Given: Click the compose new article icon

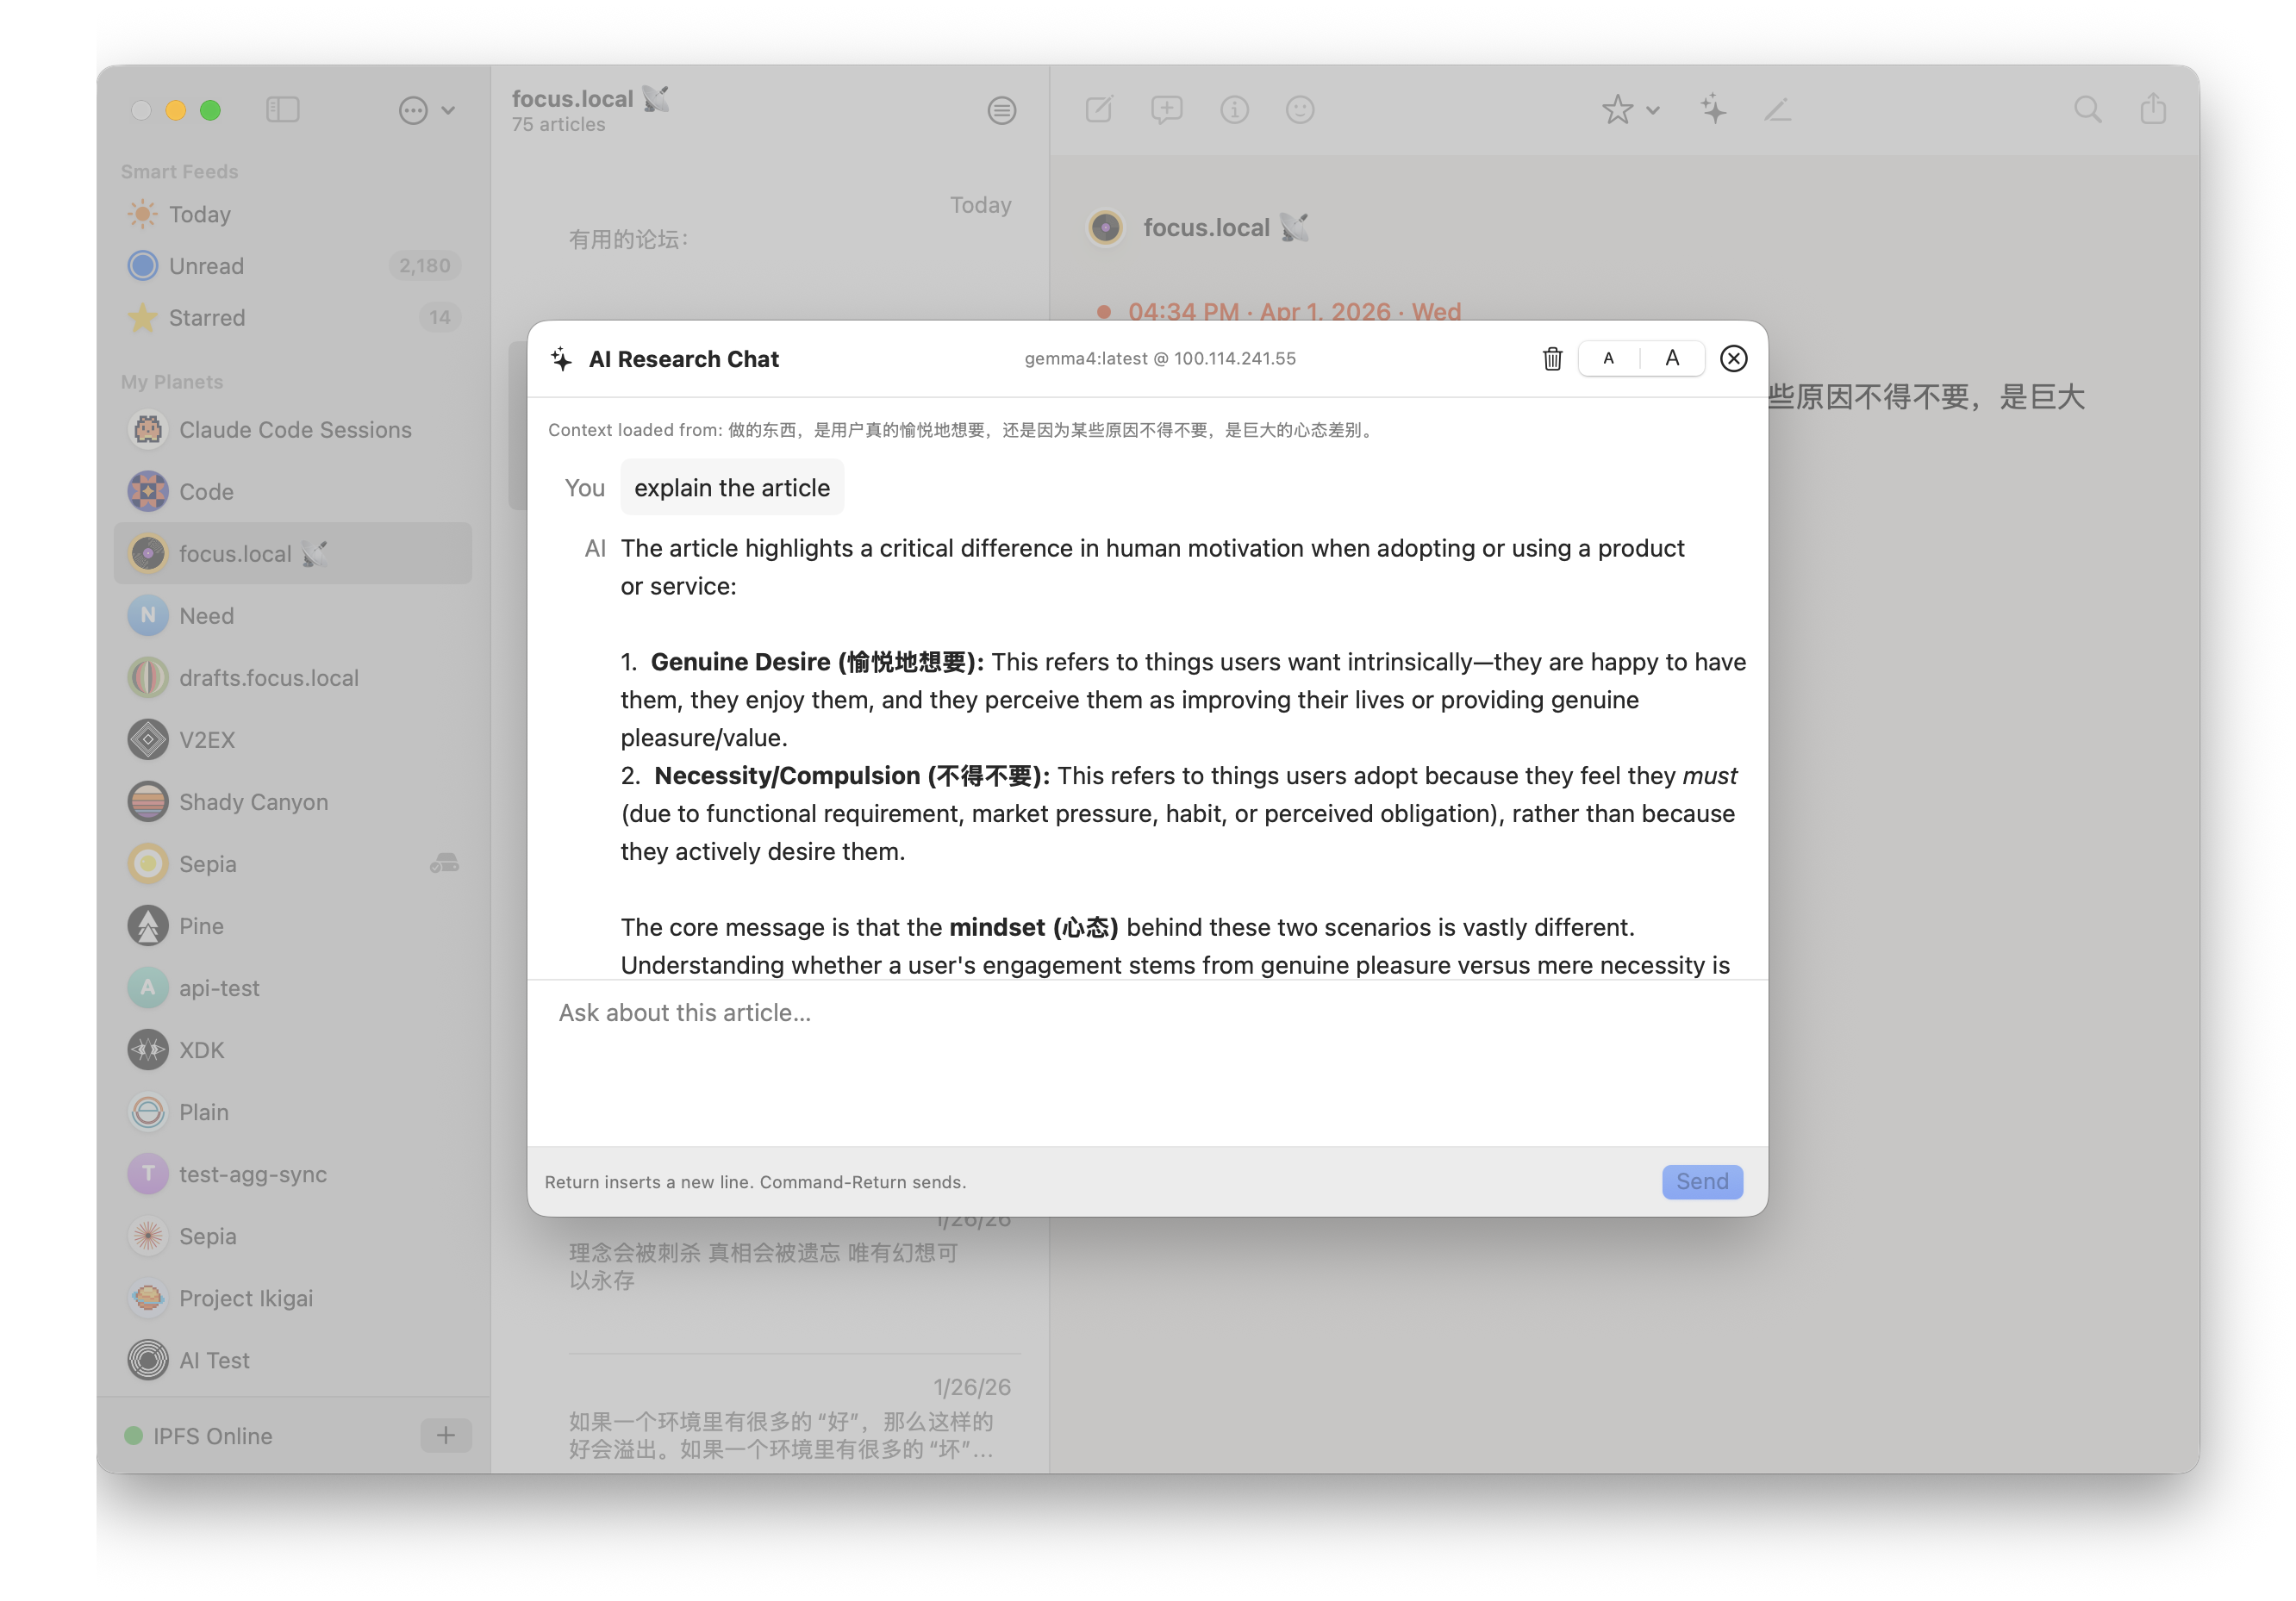Looking at the screenshot, I should [1099, 109].
